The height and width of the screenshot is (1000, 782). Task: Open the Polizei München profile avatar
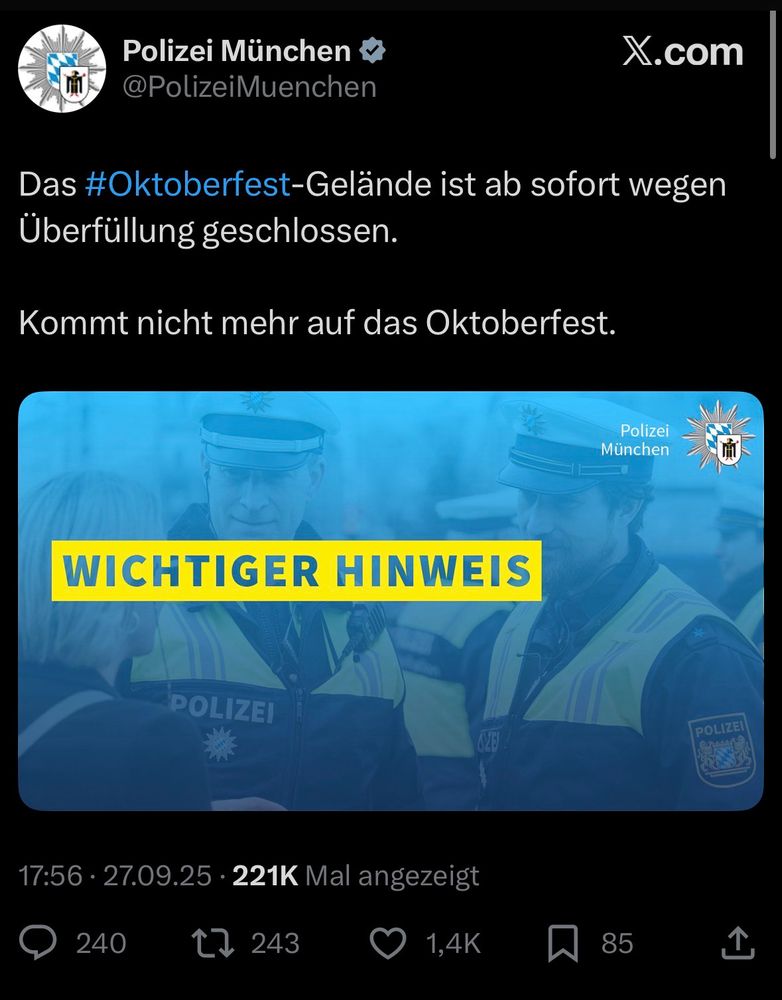pos(62,69)
